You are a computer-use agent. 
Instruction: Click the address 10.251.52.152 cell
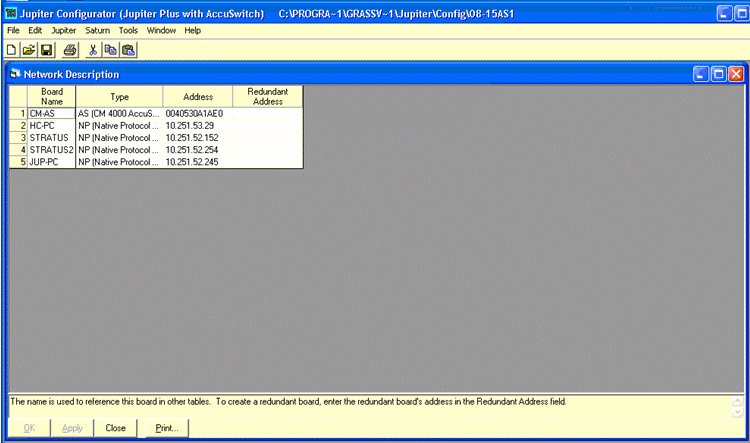point(198,138)
